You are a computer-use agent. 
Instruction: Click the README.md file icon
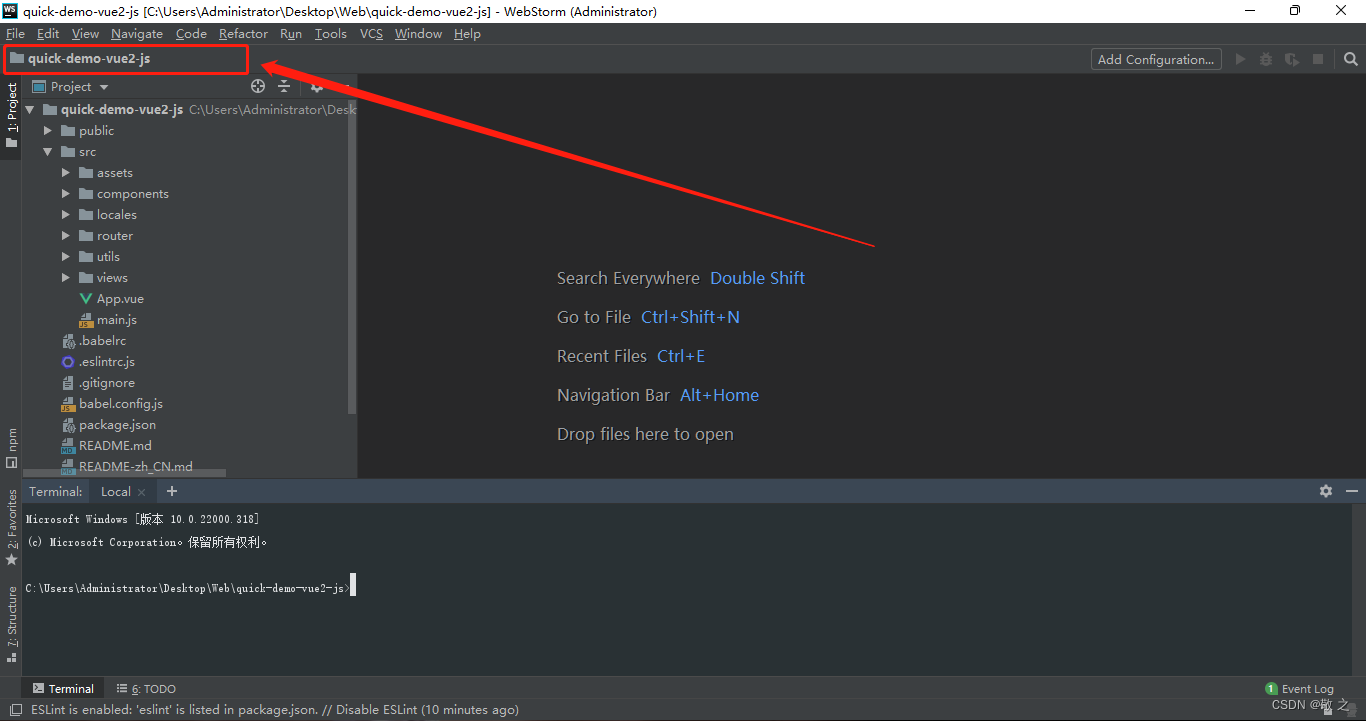point(68,446)
